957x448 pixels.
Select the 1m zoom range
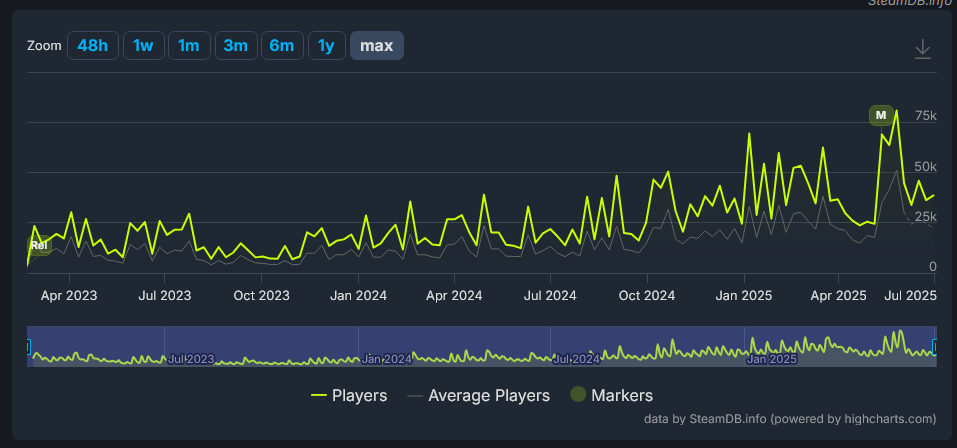point(189,46)
